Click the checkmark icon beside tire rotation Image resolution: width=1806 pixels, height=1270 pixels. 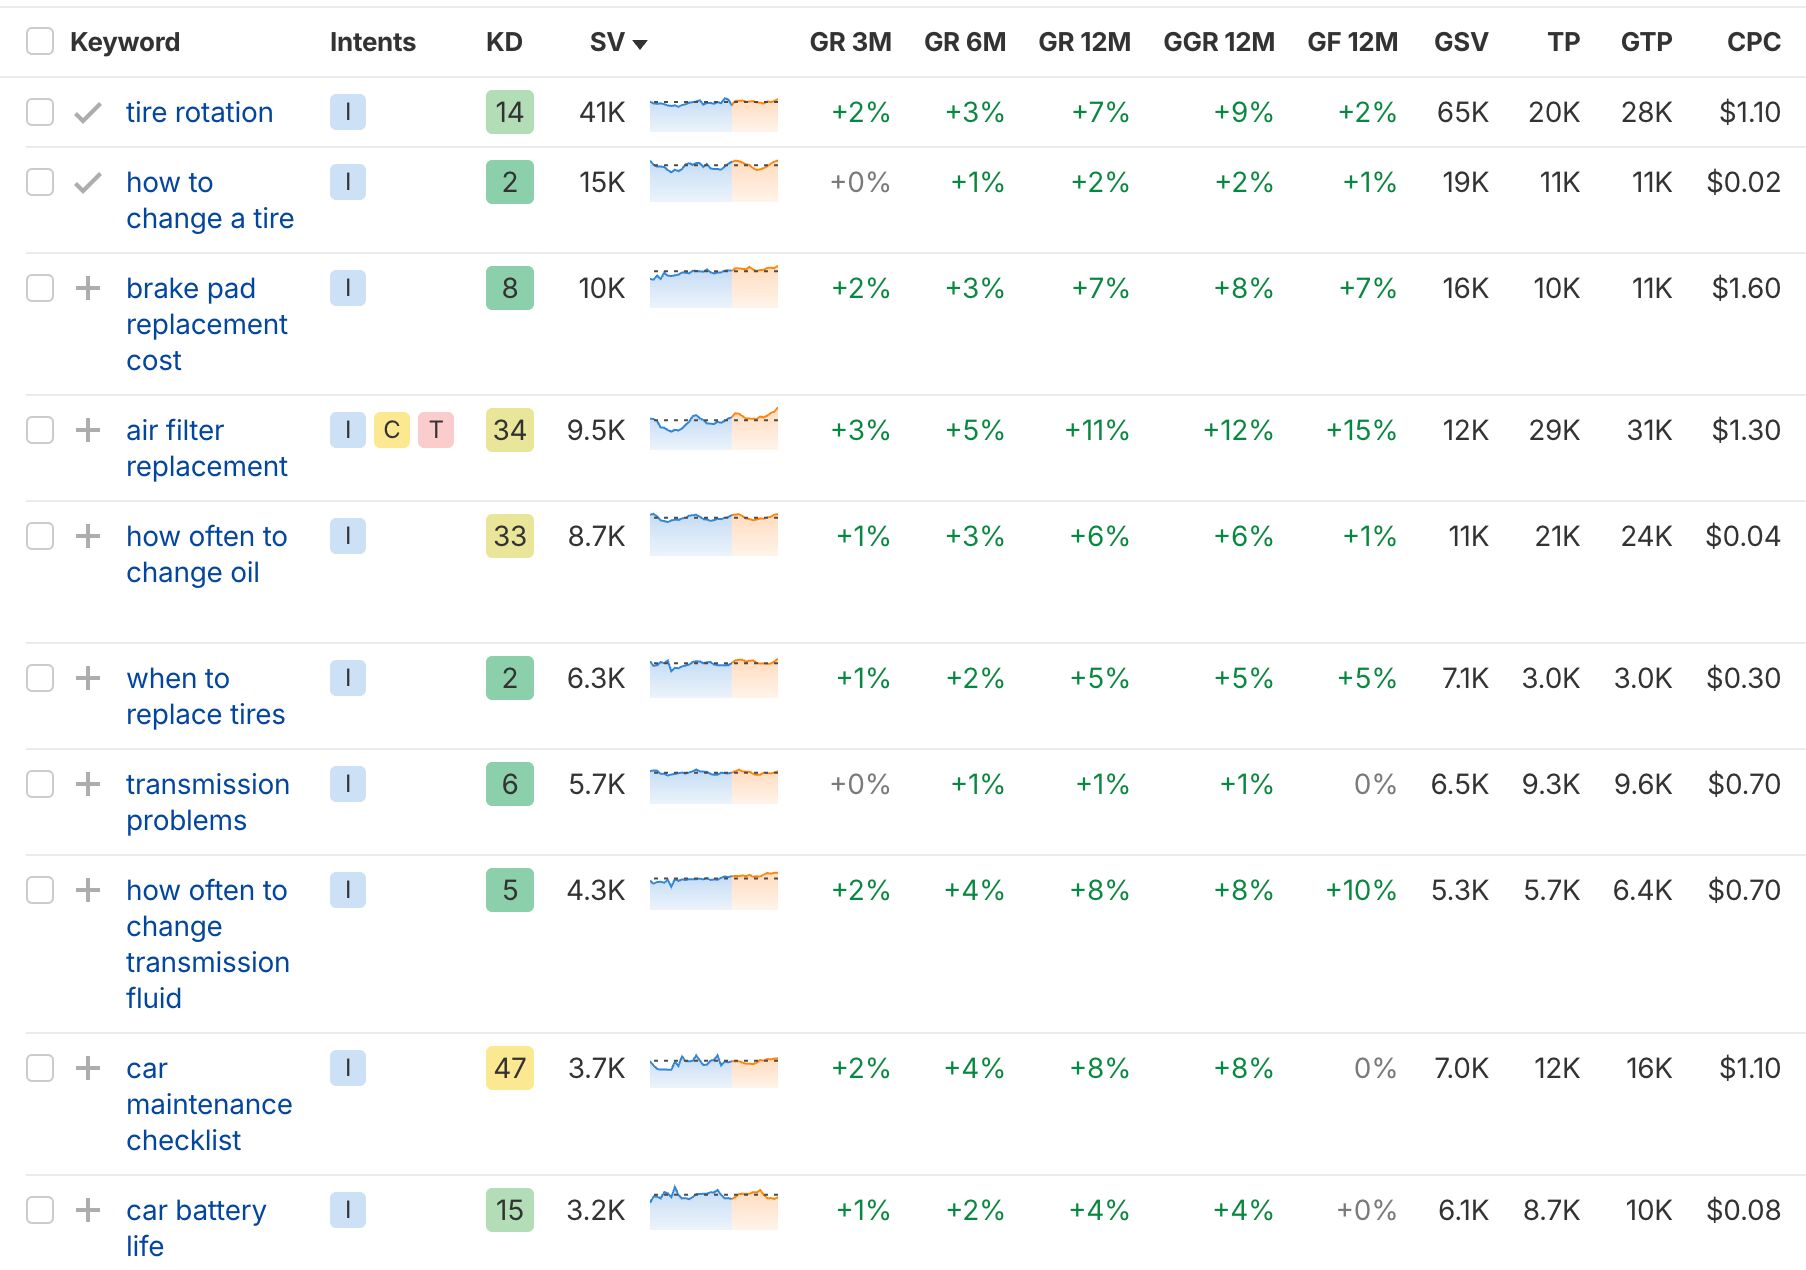(x=88, y=112)
